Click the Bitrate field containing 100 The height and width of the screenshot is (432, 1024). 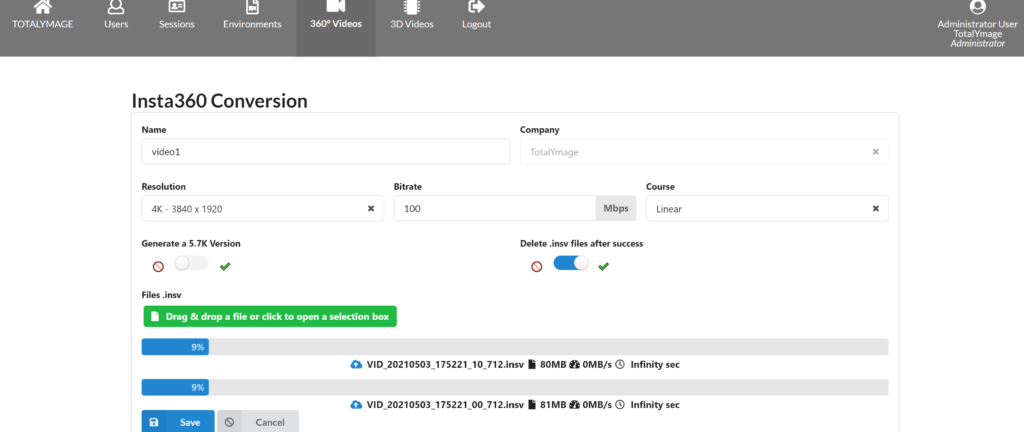coord(495,209)
